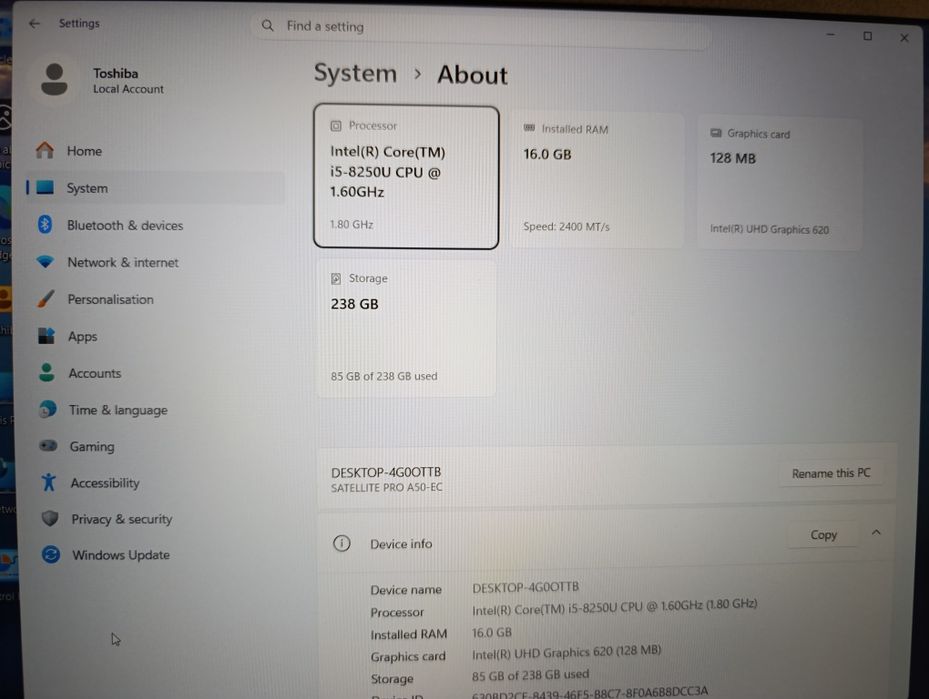This screenshot has height=699, width=929.
Task: Click the Personalisation paintbrush icon
Action: coord(46,299)
